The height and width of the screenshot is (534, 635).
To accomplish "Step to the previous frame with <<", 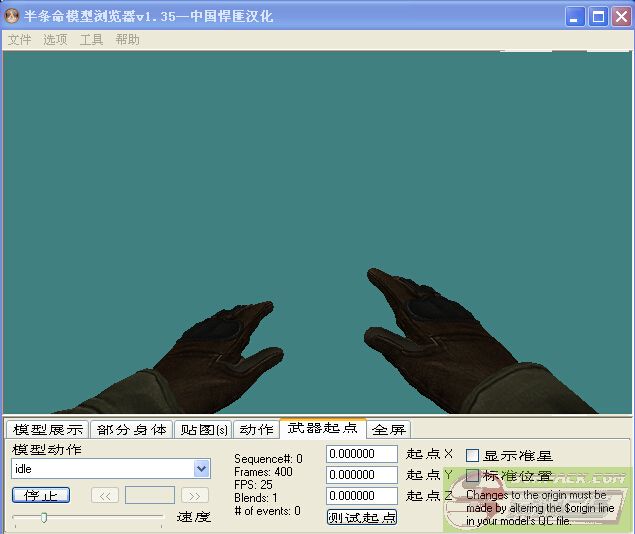I will tap(105, 495).
